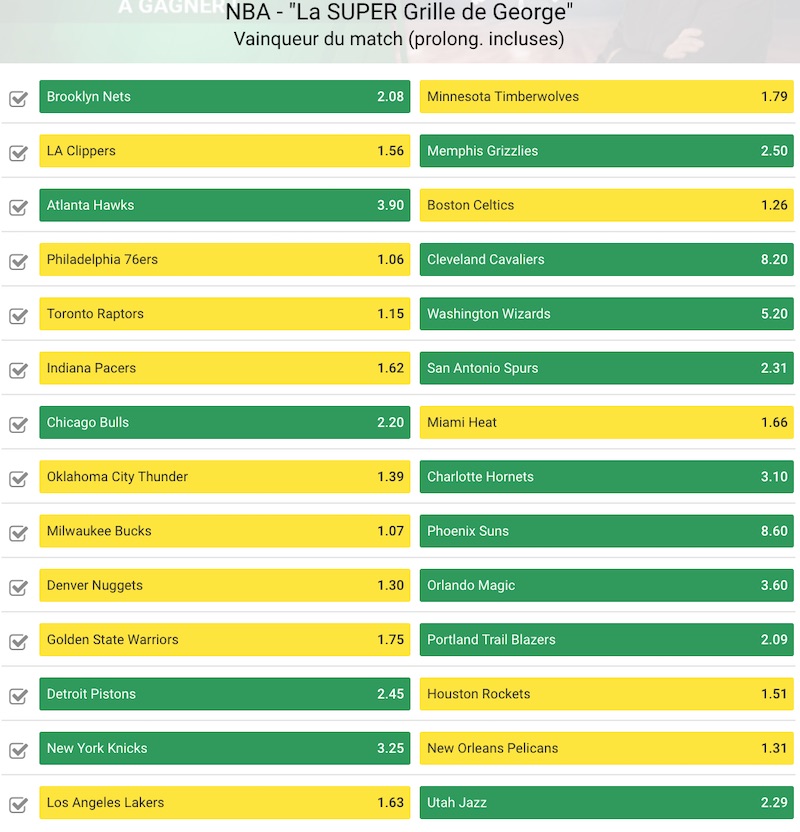Screen dimensions: 800x832
Task: Uncheck the Toronto Raptors row checkbox
Action: click(18, 316)
